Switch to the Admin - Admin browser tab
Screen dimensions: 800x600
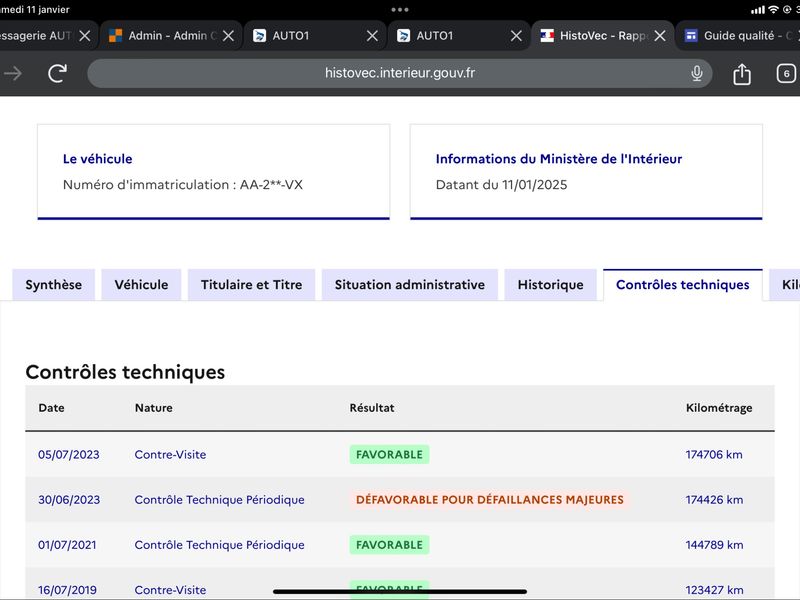click(170, 36)
